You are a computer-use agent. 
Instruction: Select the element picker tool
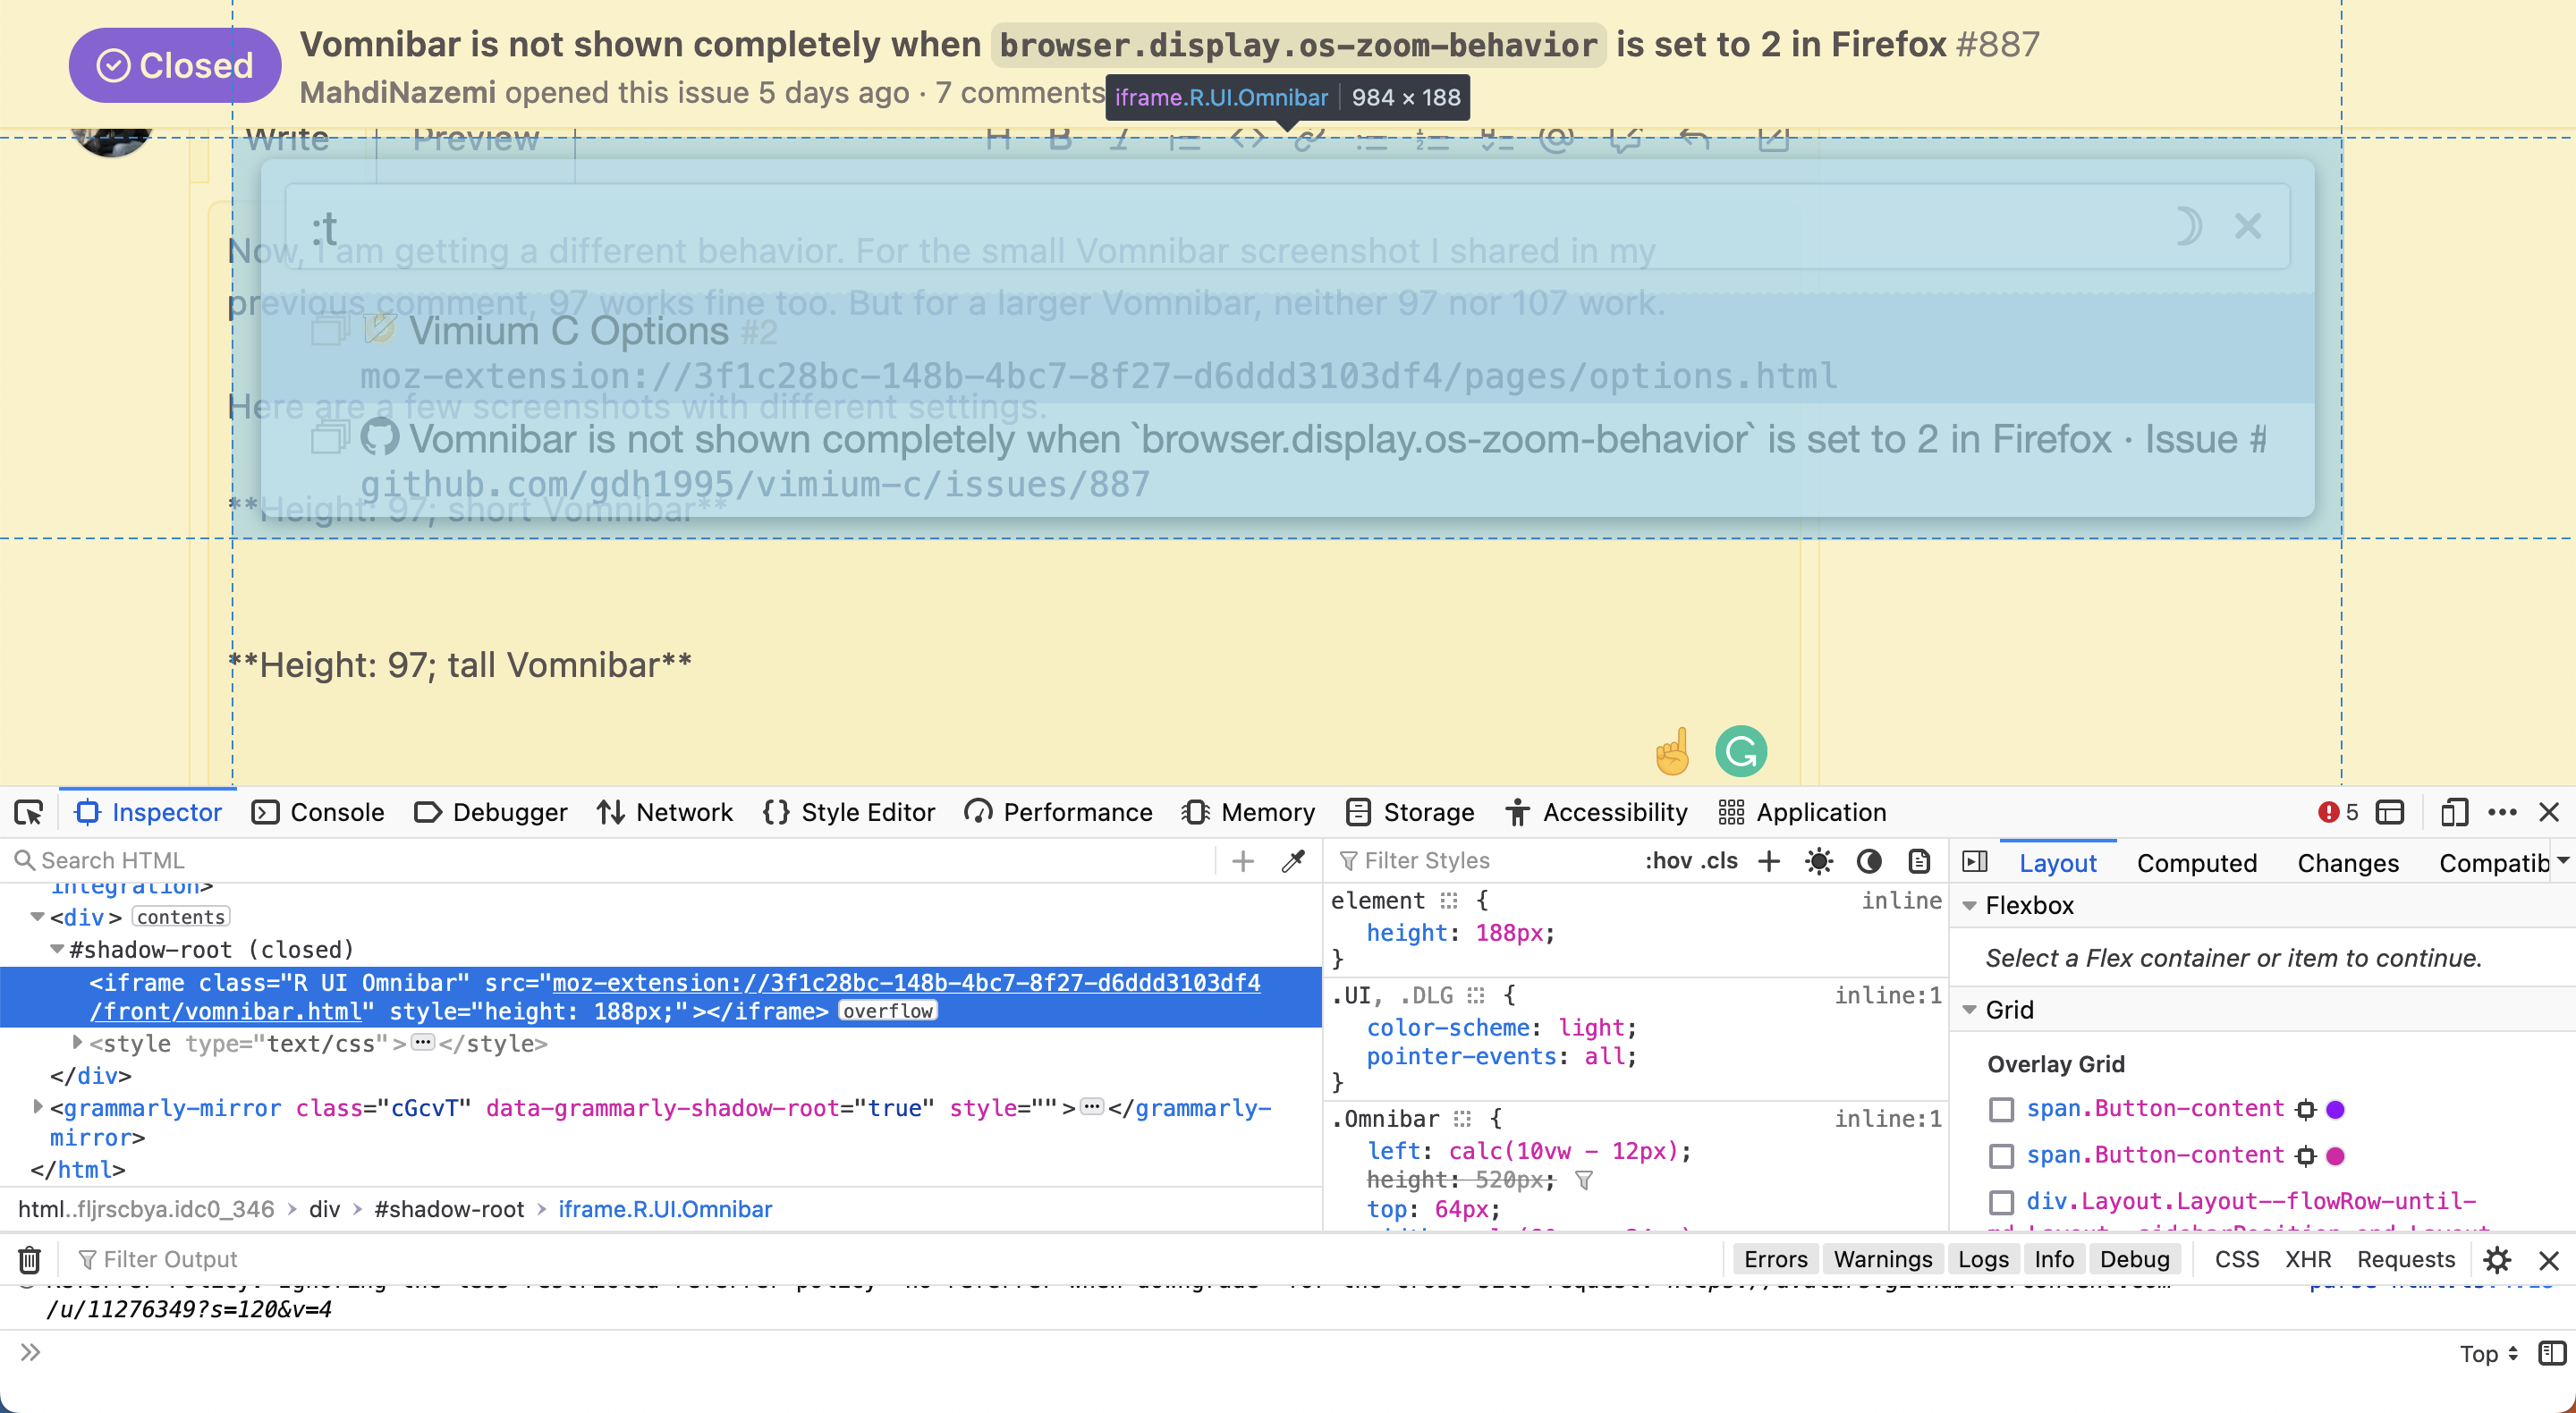click(28, 812)
